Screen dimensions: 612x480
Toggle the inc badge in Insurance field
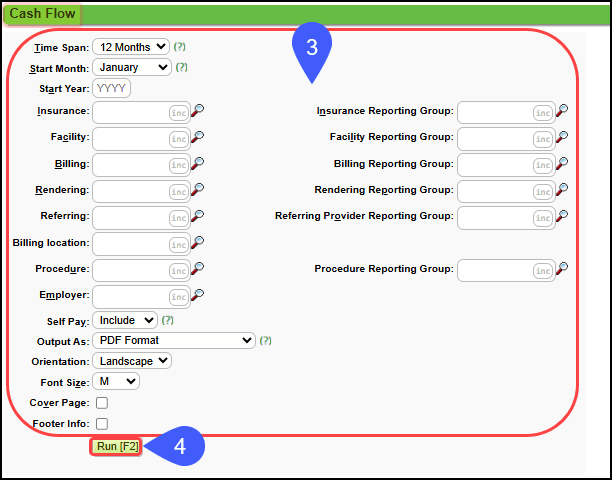point(179,112)
